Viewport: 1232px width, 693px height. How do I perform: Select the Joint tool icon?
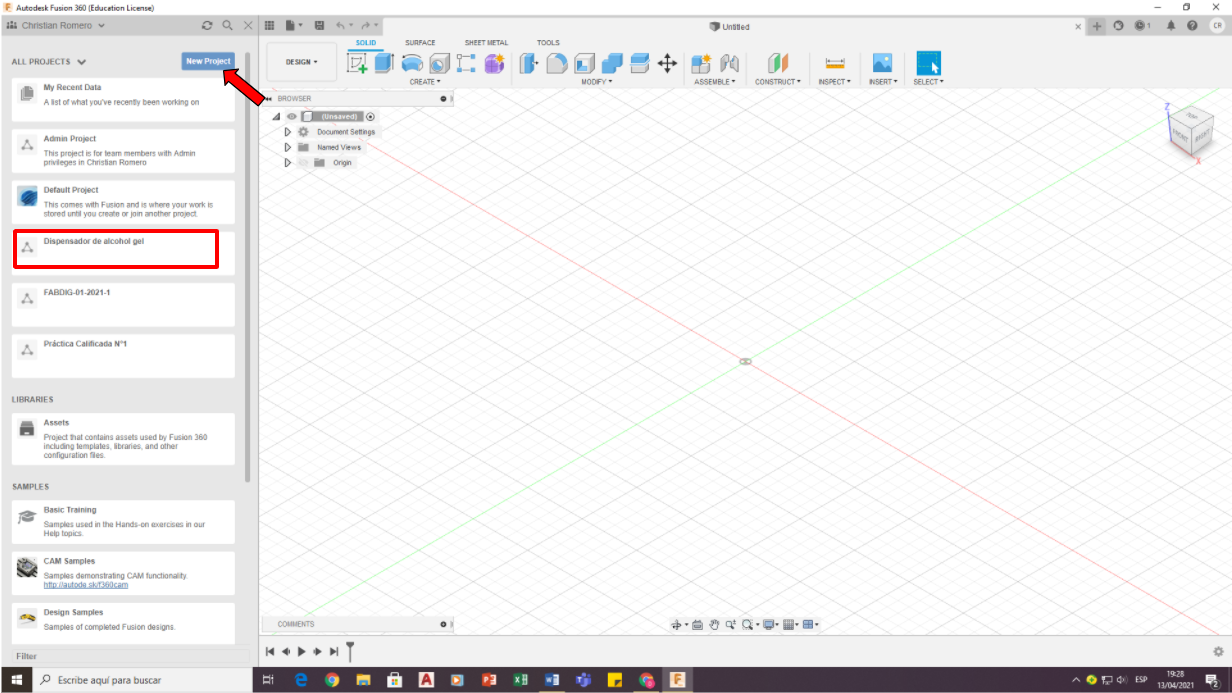coord(729,63)
